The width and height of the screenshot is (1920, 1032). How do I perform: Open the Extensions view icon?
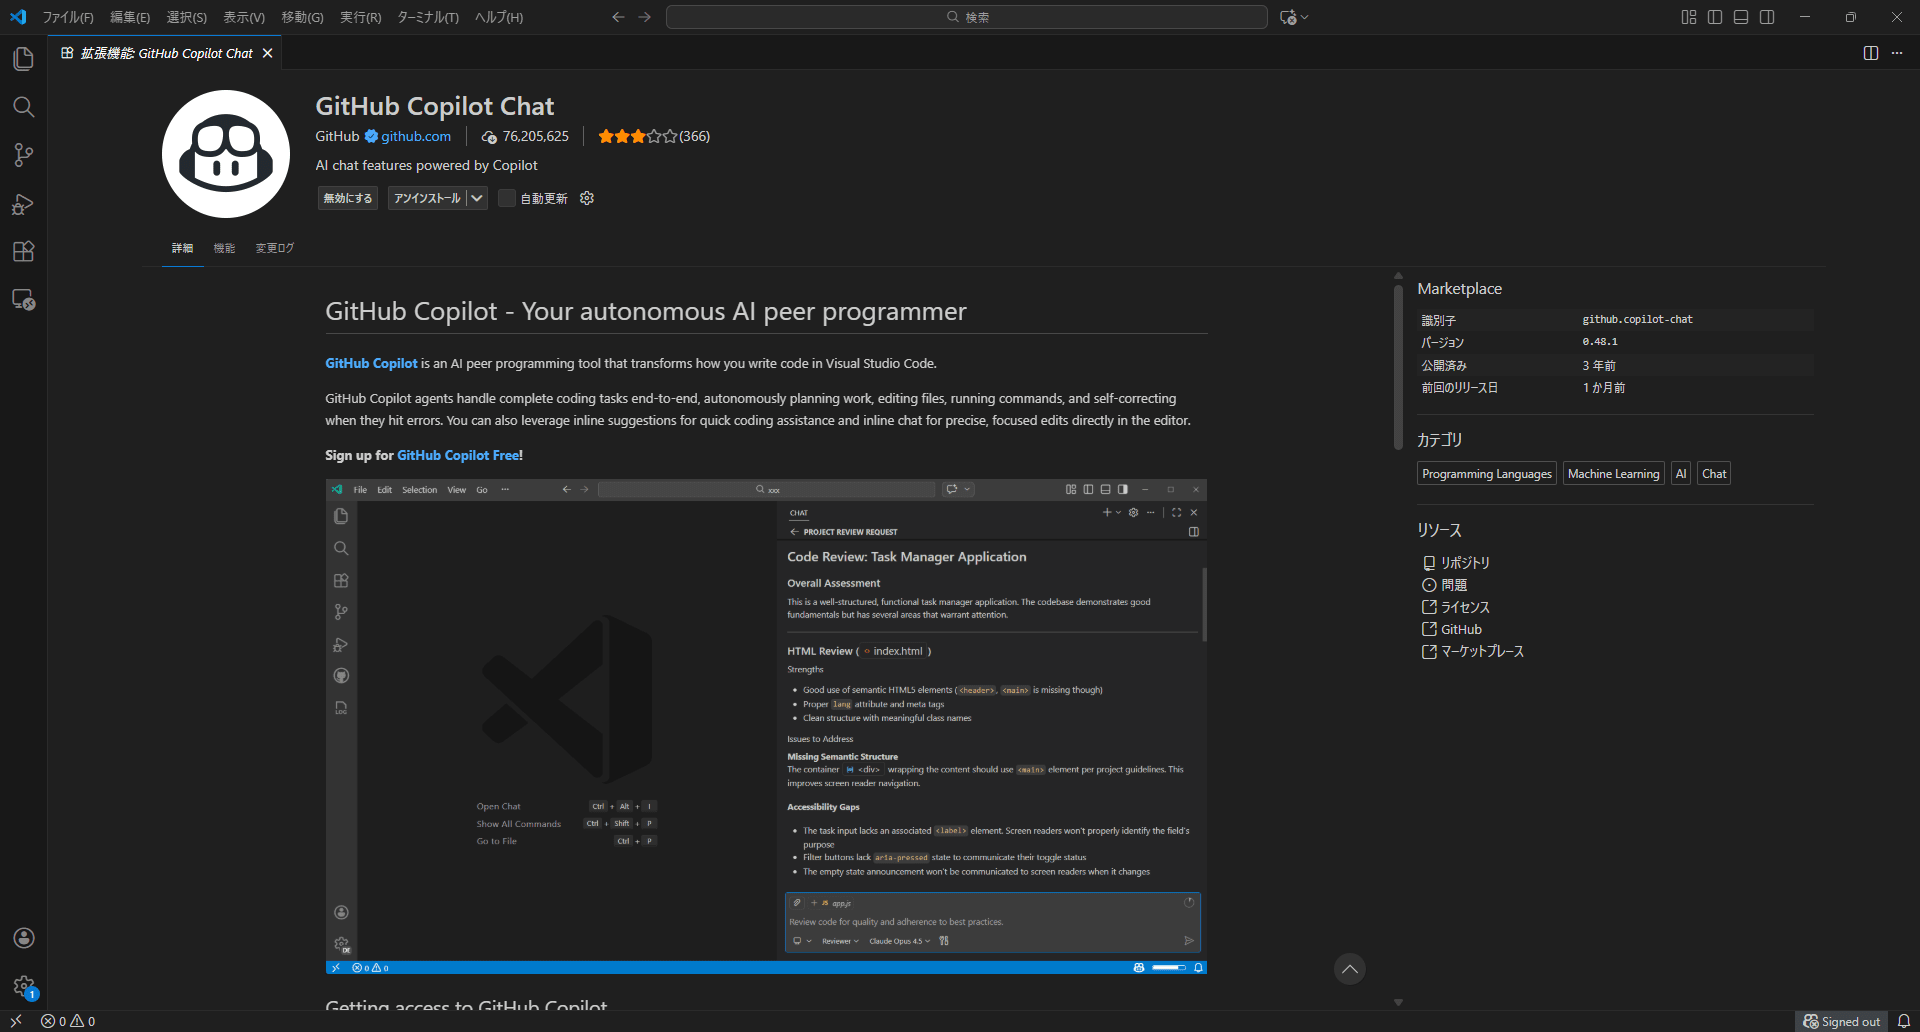tap(23, 252)
